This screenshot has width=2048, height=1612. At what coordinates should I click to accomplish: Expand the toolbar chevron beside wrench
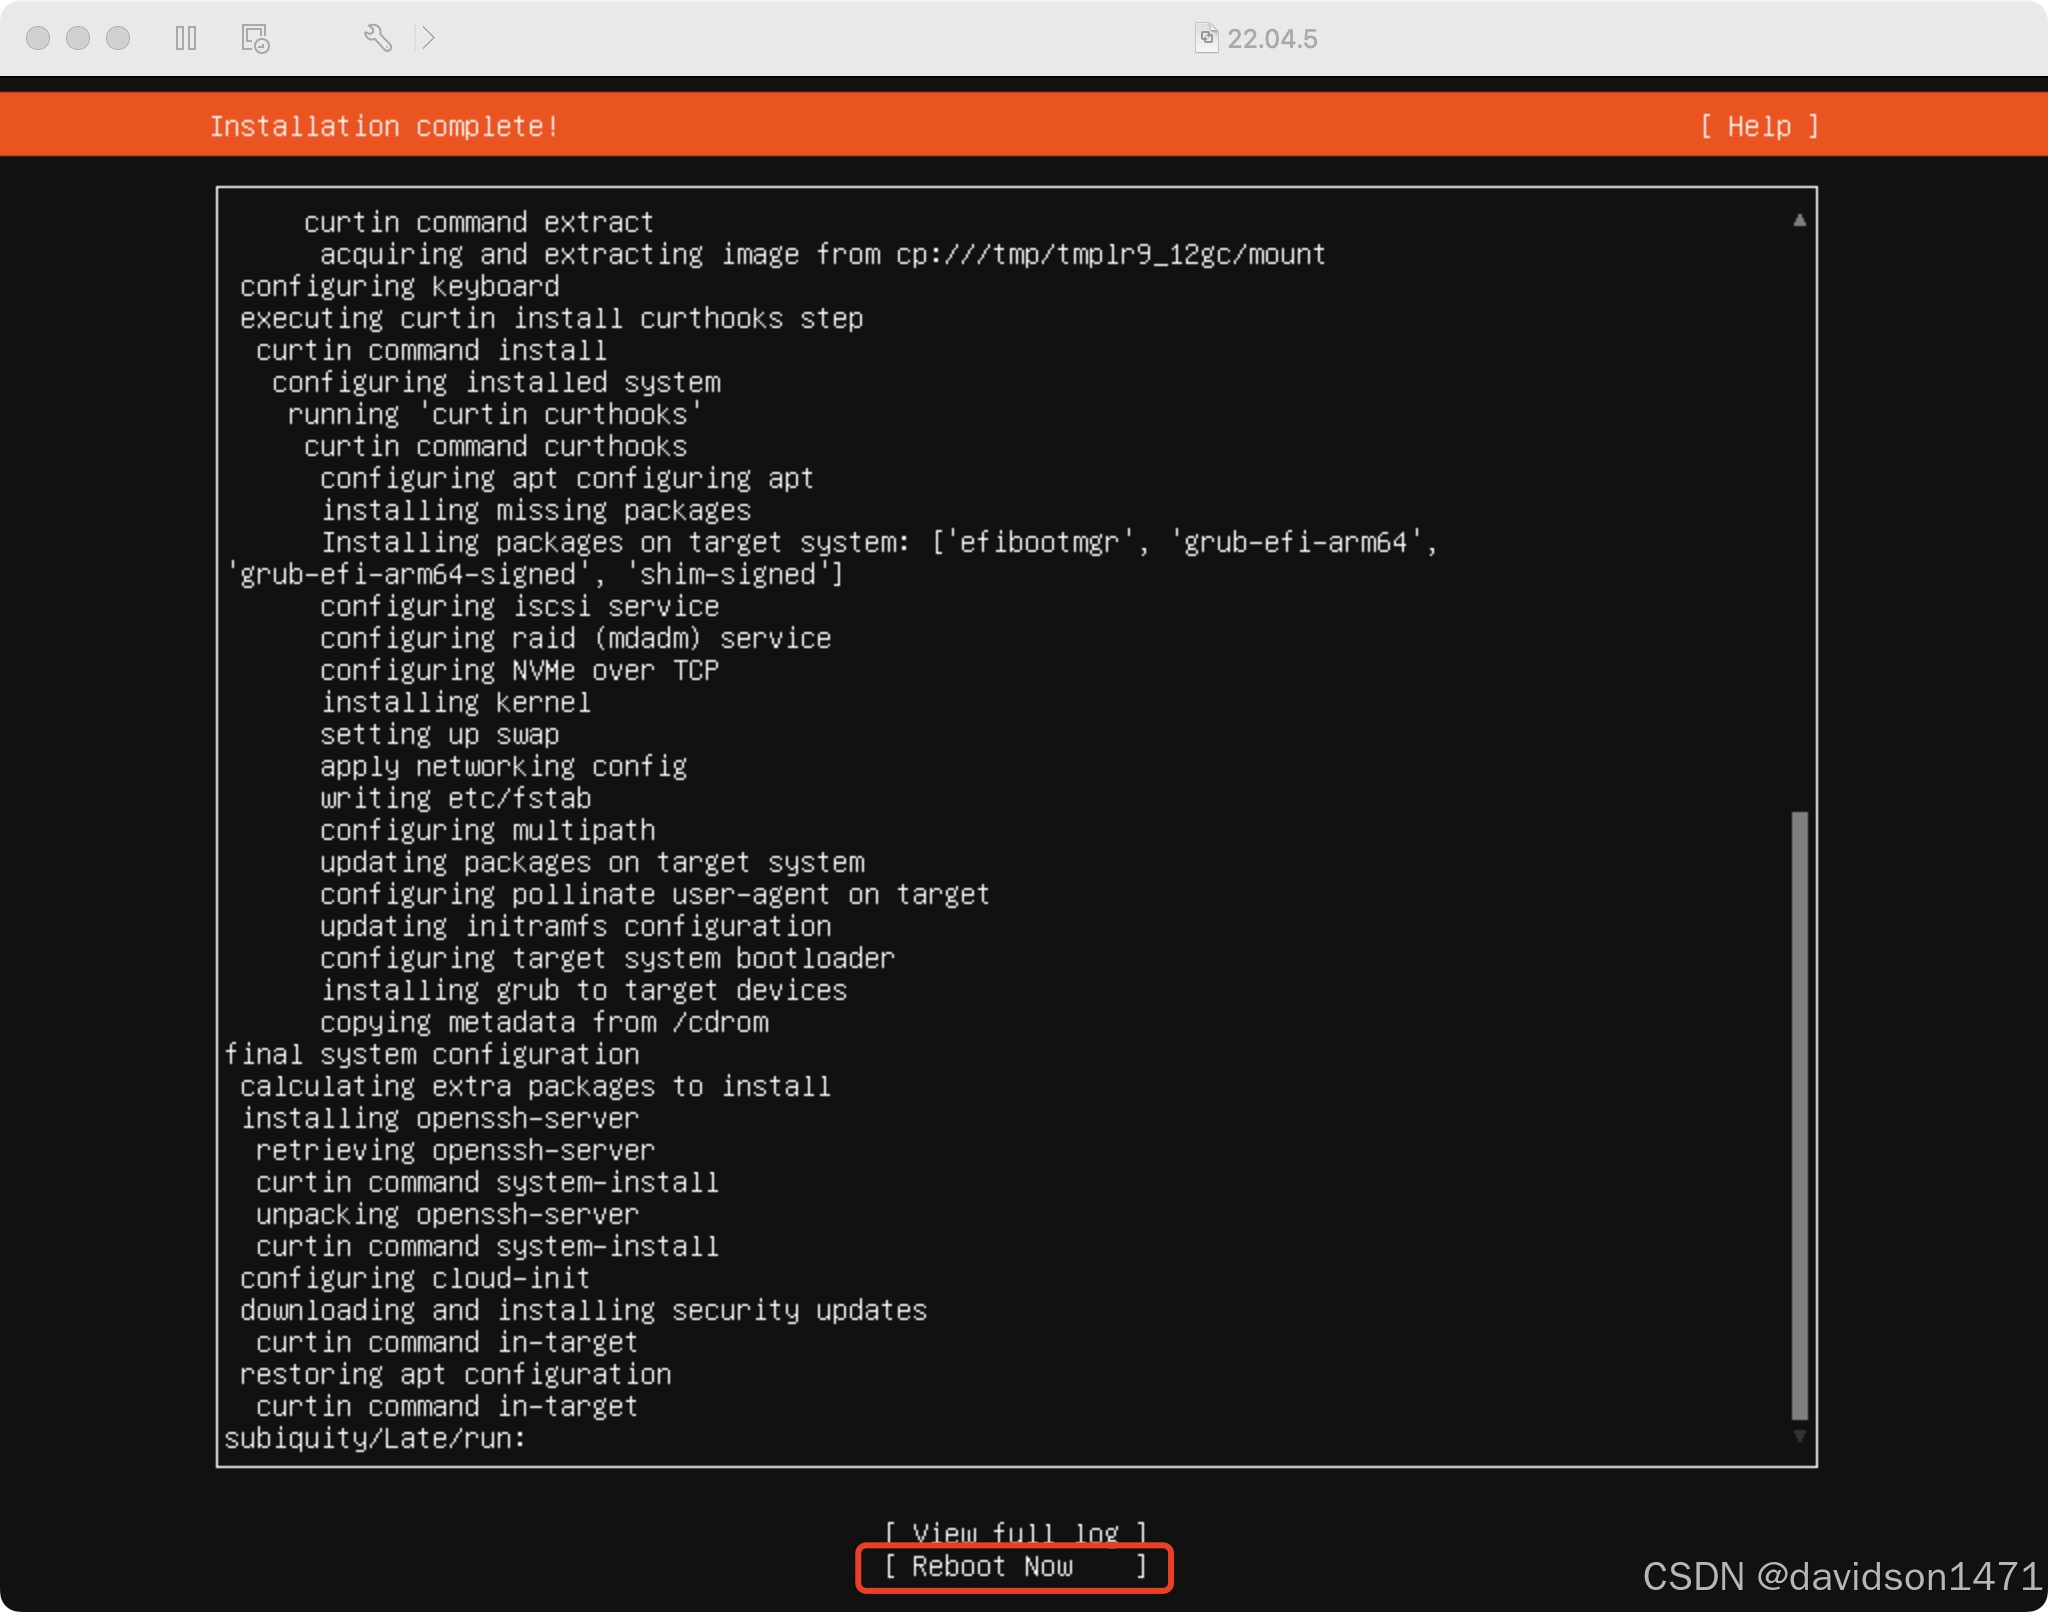pos(428,38)
